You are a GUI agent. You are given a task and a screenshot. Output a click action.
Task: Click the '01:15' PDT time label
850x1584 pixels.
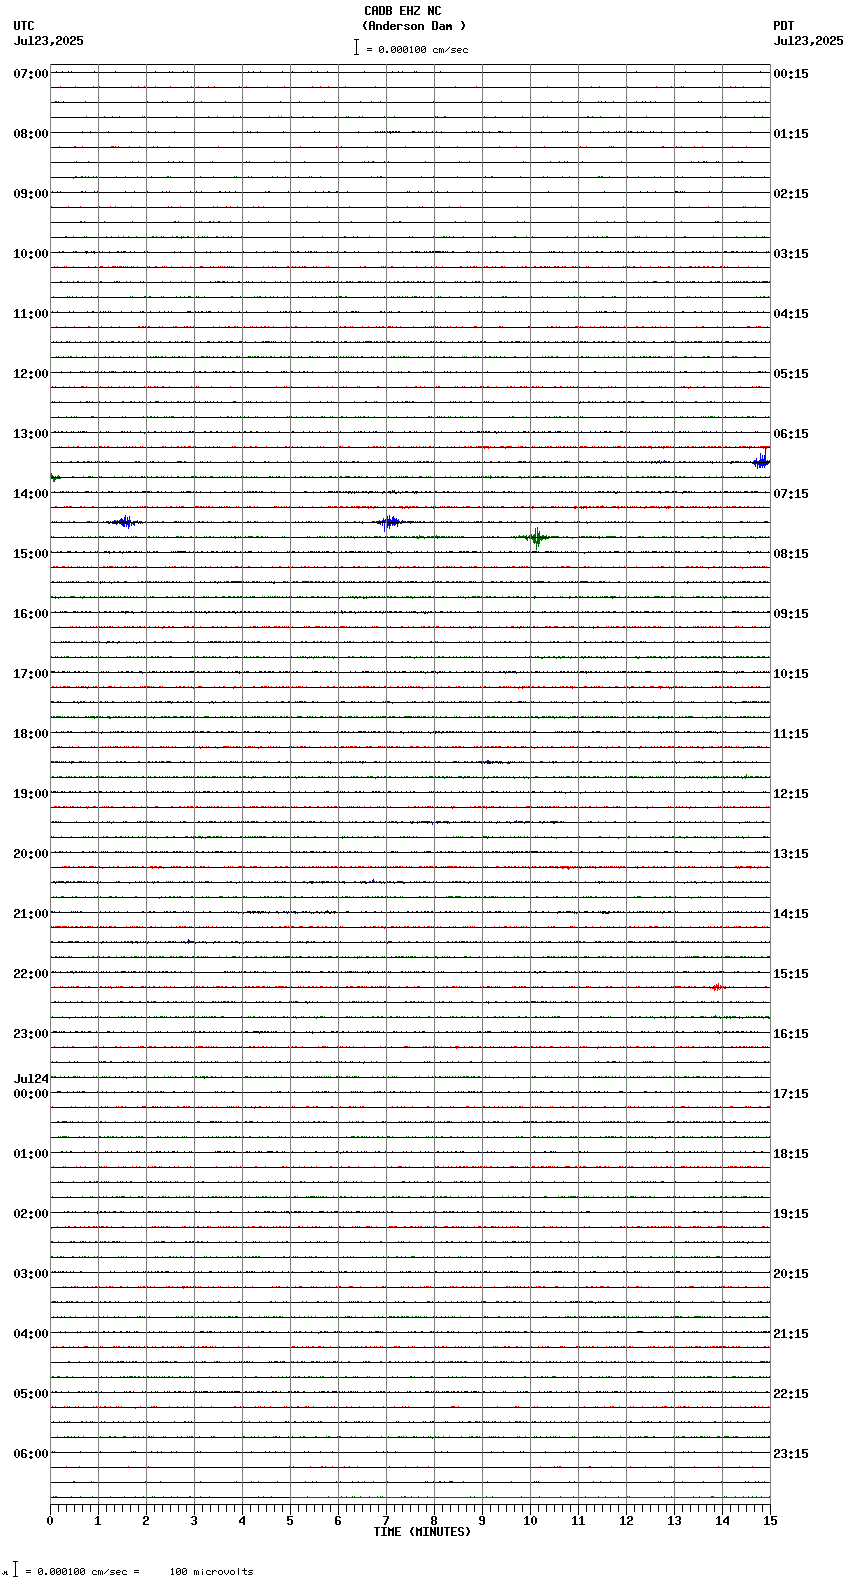coord(791,134)
